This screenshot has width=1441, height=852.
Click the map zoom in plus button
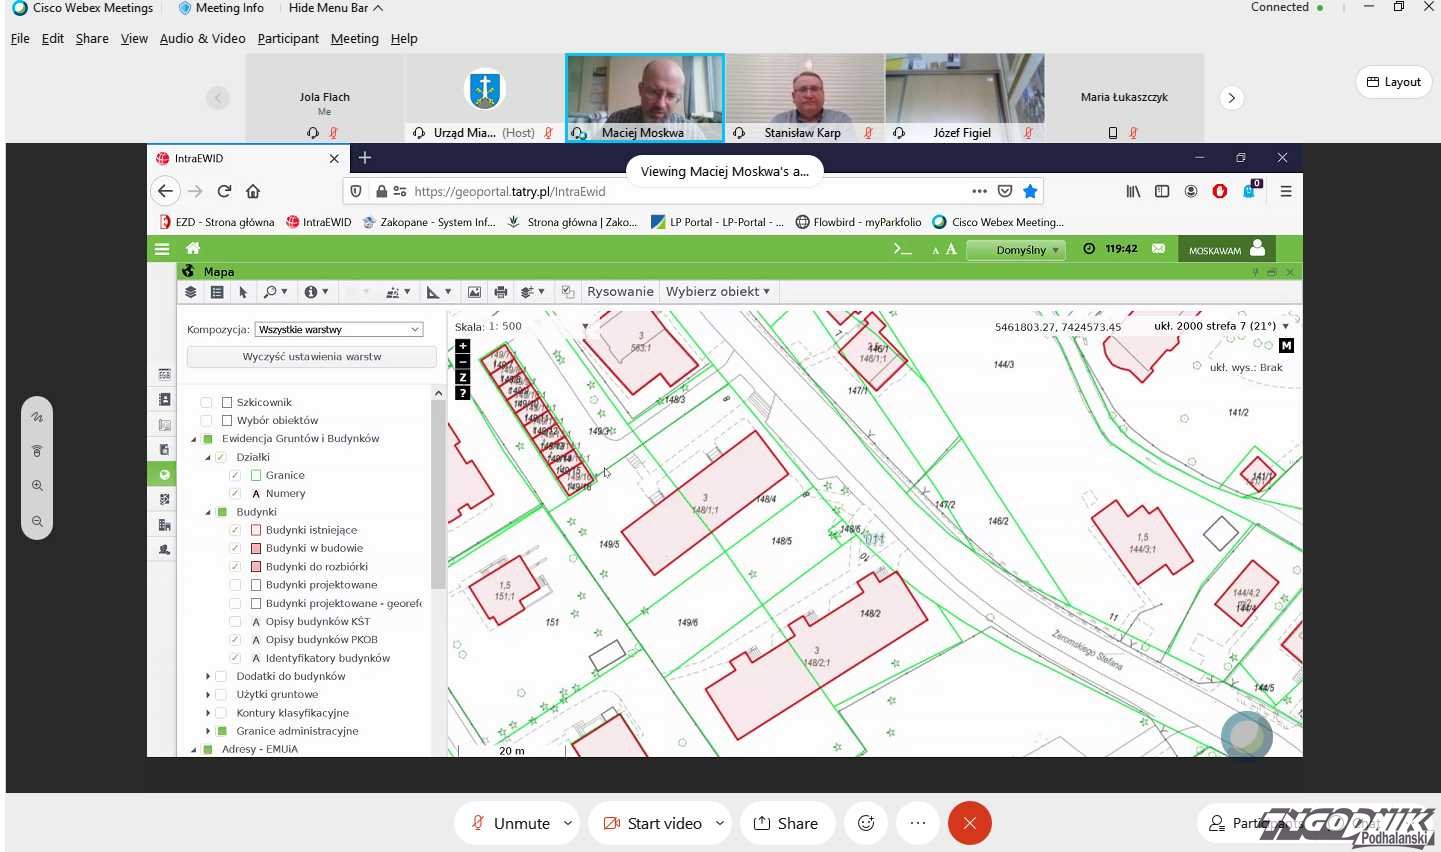462,346
